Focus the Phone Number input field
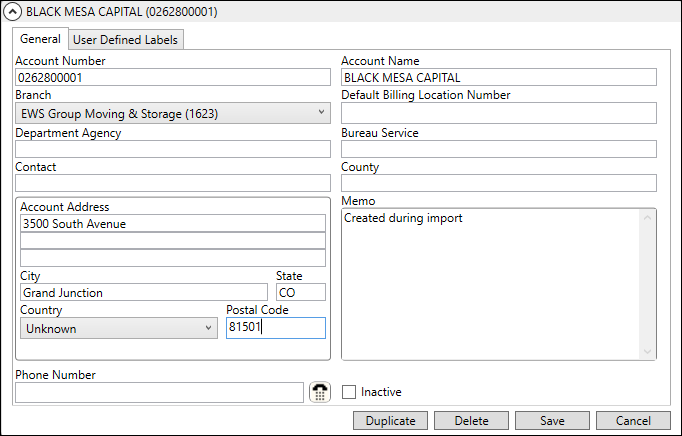Screen dimensions: 682x436 click(x=159, y=392)
